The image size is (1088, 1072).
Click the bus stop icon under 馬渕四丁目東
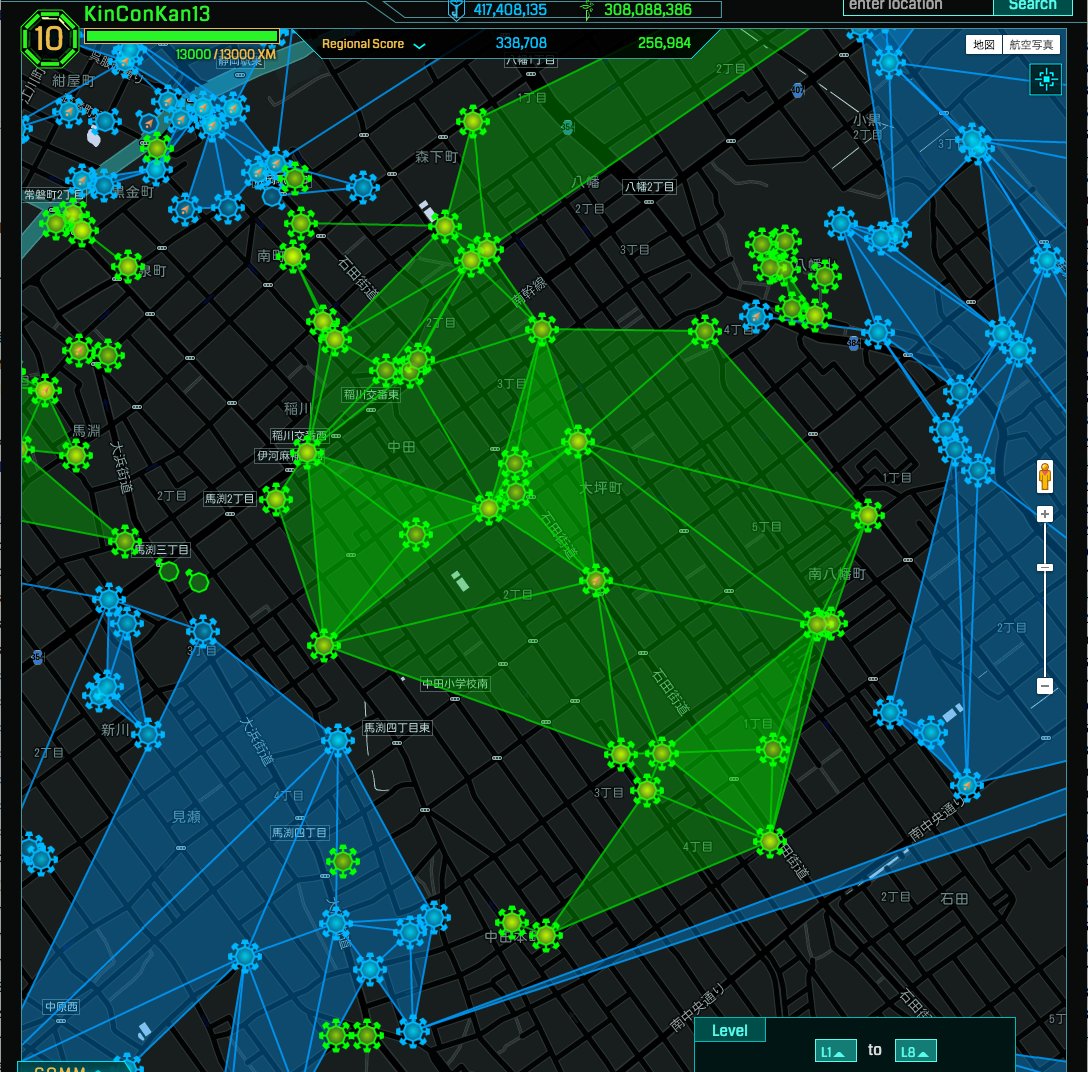(397, 743)
